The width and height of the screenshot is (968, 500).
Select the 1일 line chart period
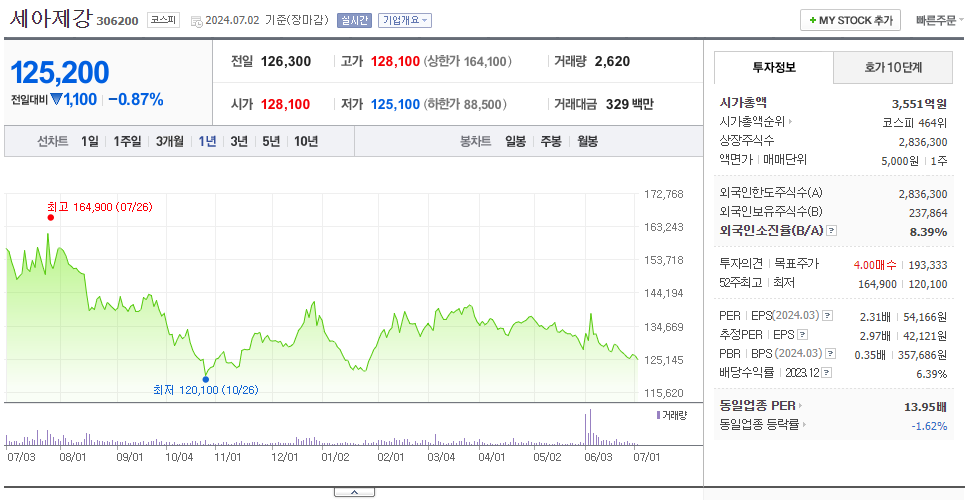pos(90,141)
